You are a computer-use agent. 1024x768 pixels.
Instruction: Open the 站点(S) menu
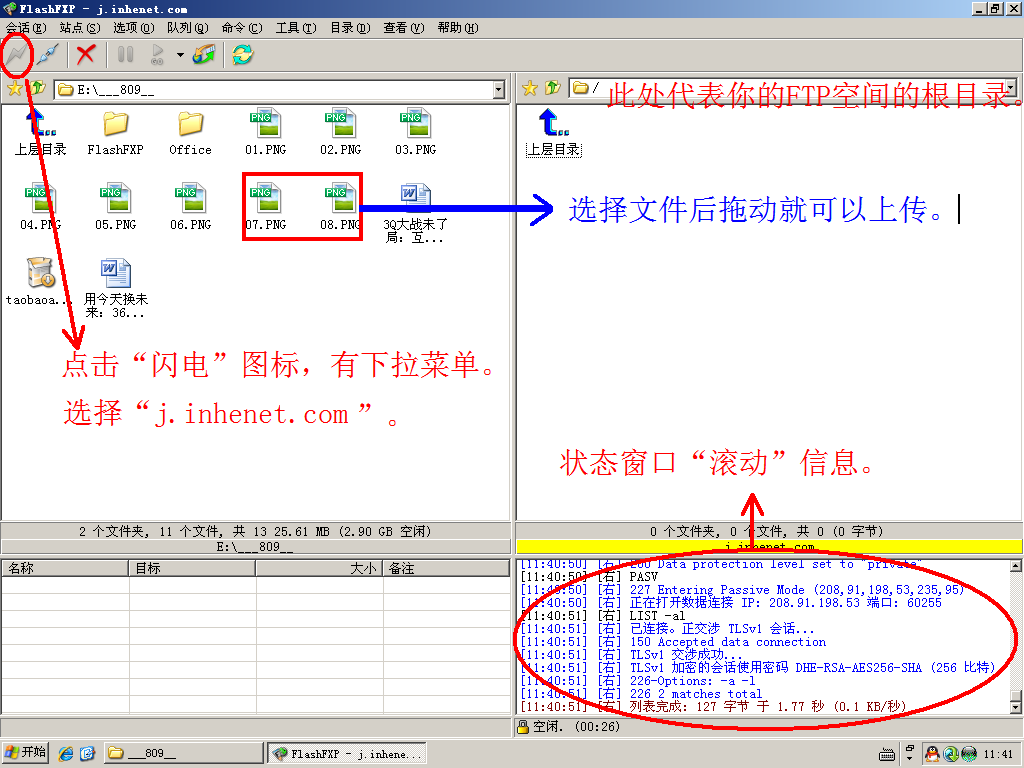pos(79,28)
